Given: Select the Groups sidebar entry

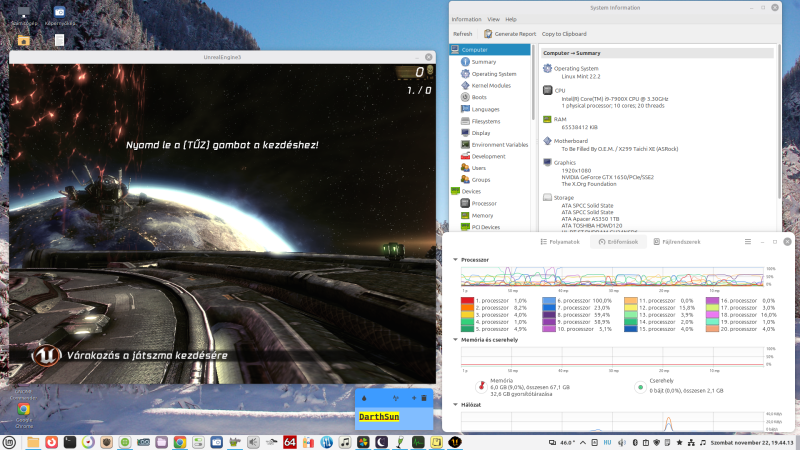Looking at the screenshot, I should pos(481,180).
